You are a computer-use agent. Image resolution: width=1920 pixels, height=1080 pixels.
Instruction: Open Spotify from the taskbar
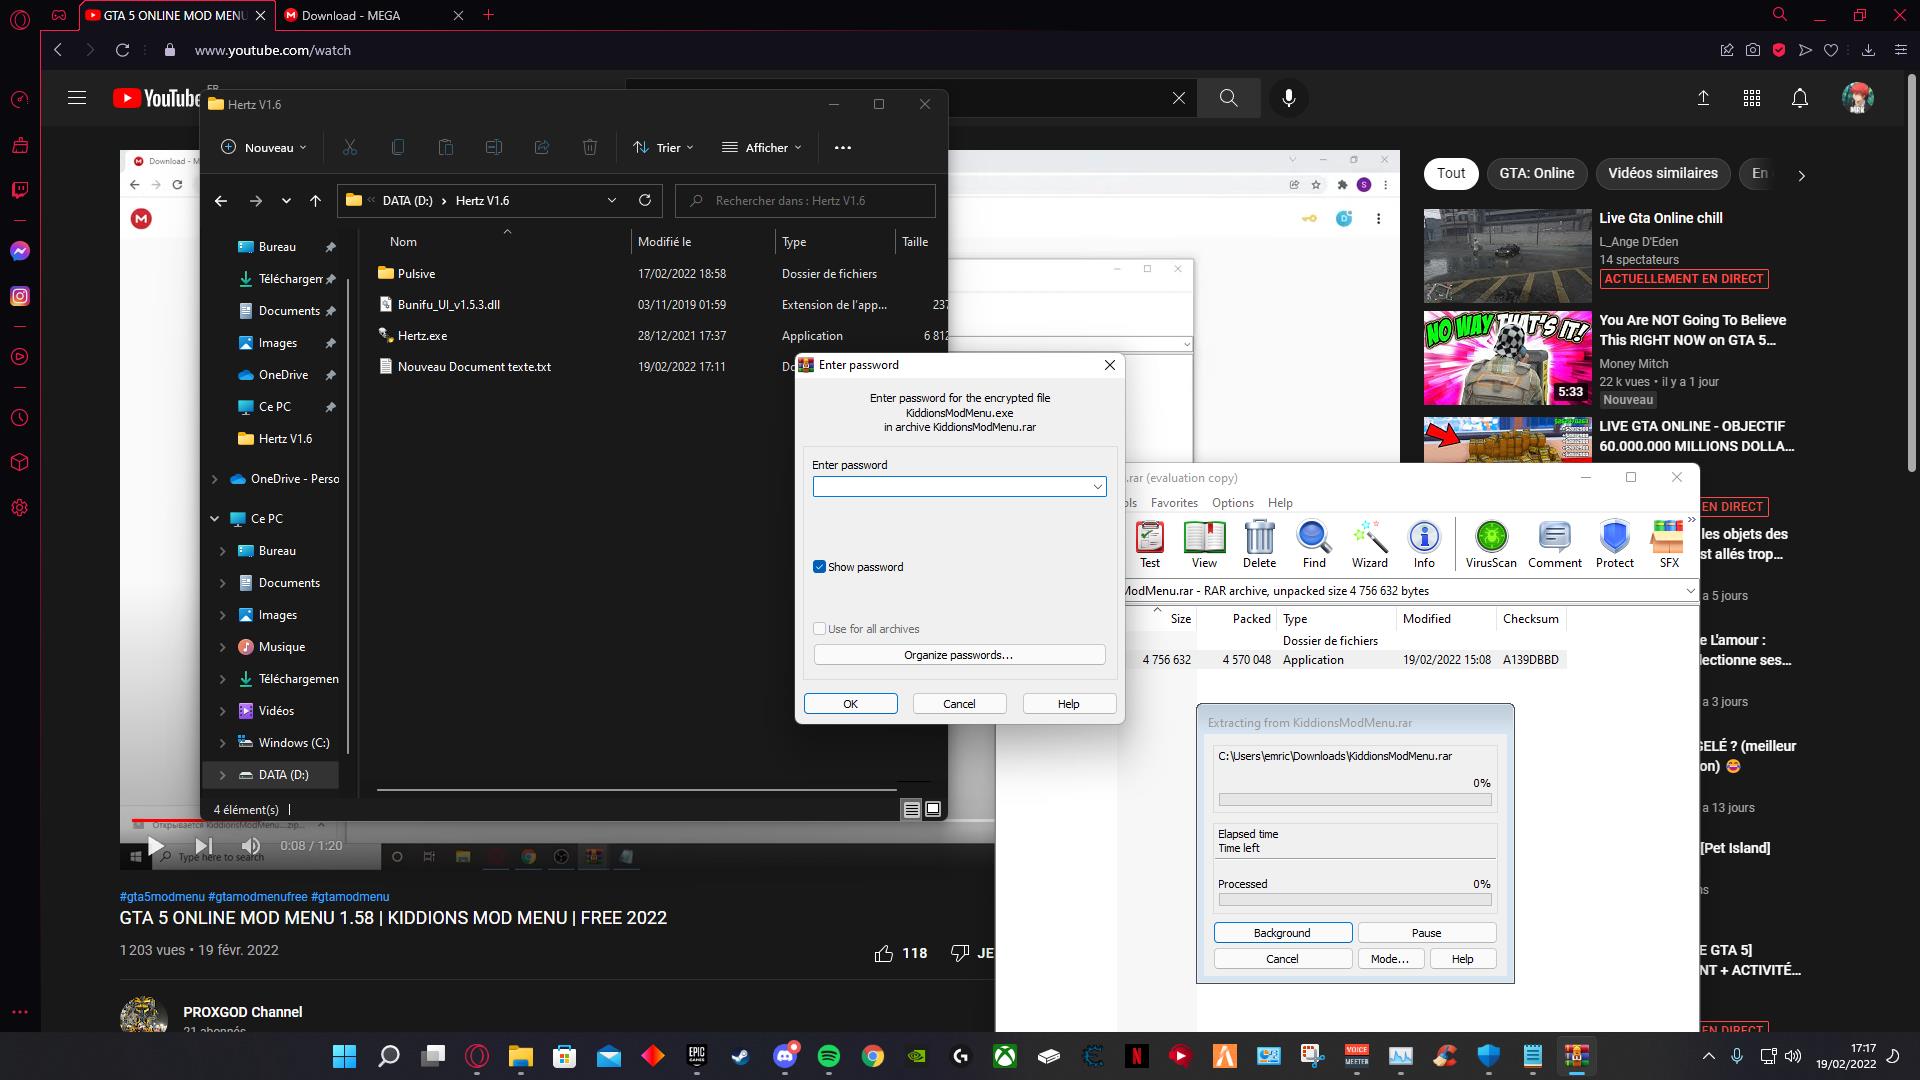point(828,1056)
